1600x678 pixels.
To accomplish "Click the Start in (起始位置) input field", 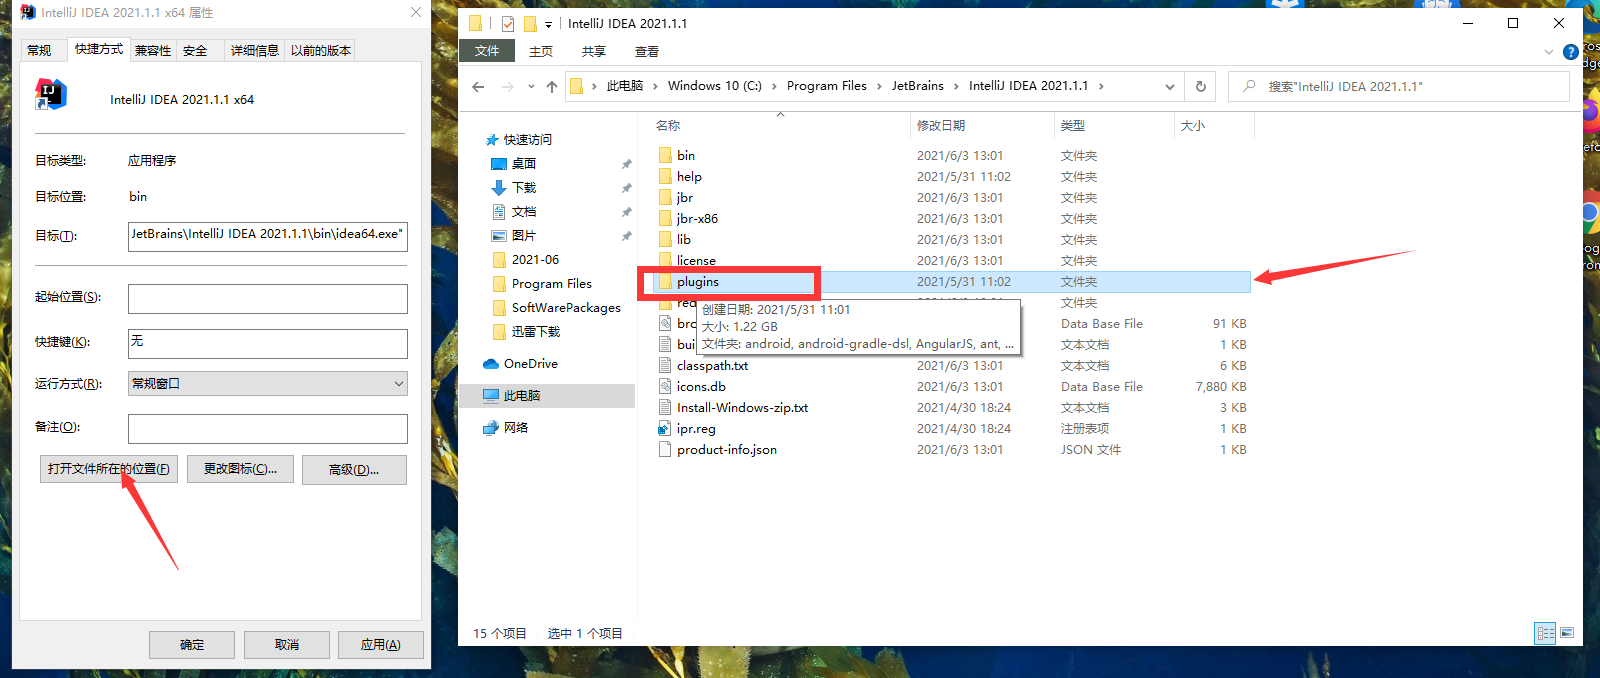I will 268,298.
